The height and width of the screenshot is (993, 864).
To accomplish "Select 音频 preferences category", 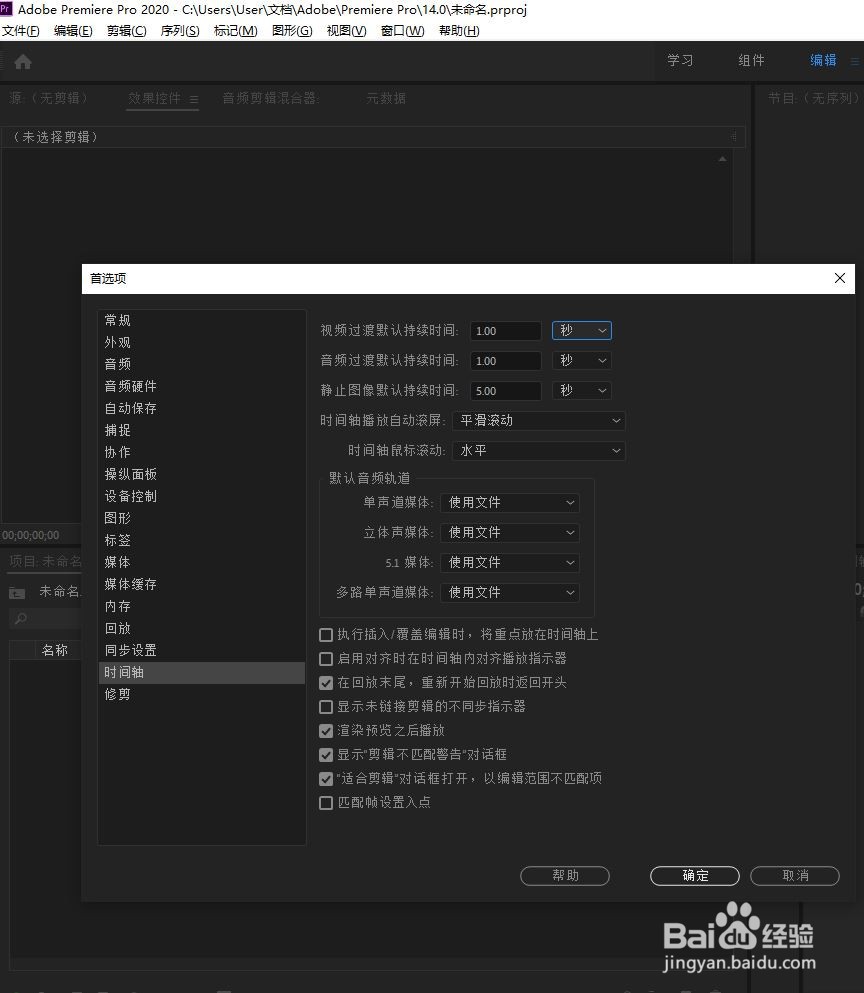I will point(201,364).
